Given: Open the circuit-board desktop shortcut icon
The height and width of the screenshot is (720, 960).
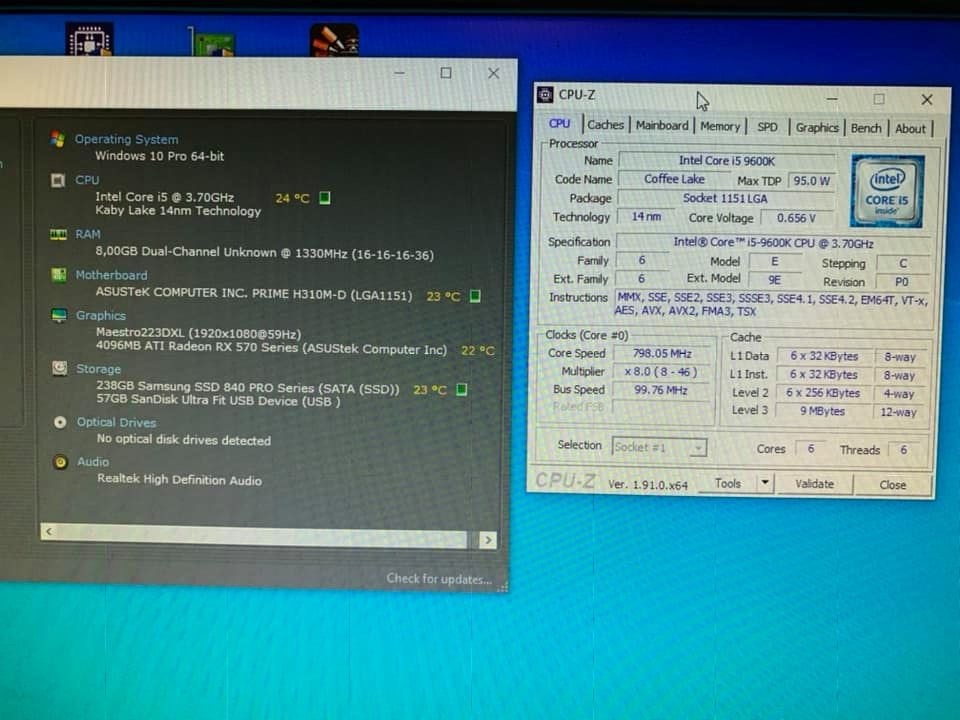Looking at the screenshot, I should [x=212, y=43].
